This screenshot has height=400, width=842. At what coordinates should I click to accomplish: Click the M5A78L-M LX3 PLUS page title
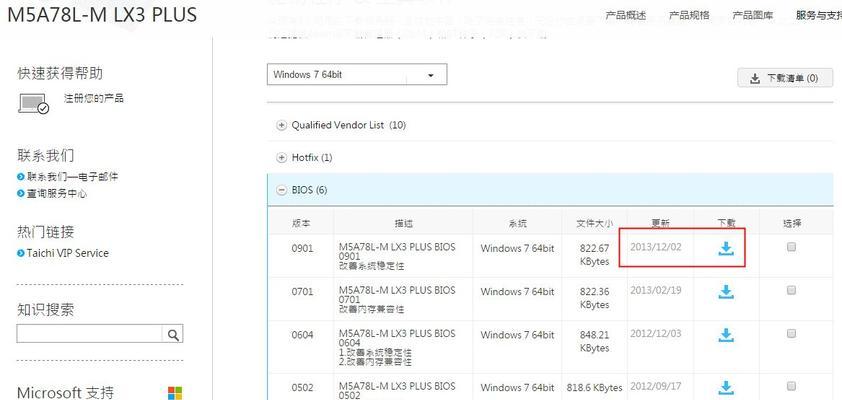pyautogui.click(x=103, y=14)
